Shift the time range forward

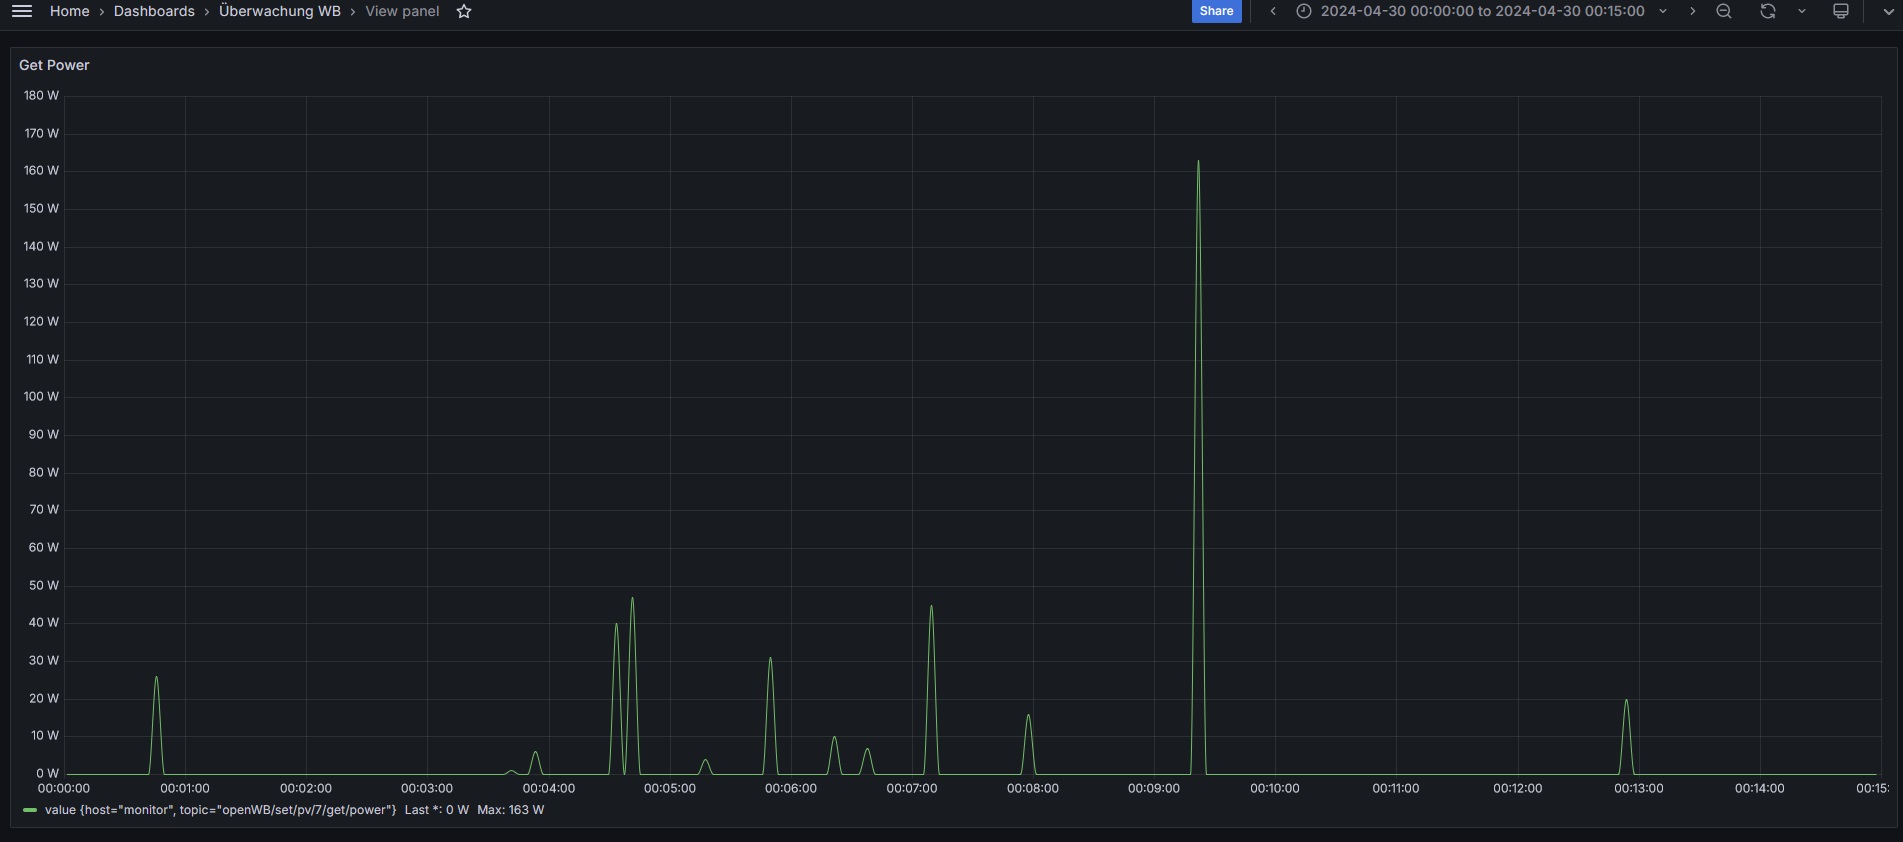click(x=1692, y=11)
